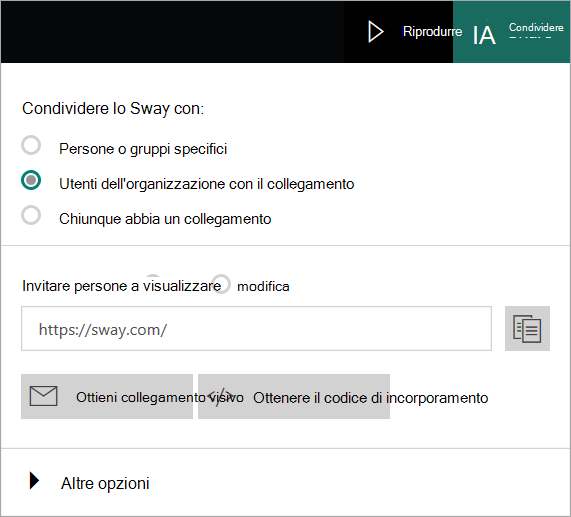Click the Altre opzioni label
Viewport: 571px width, 517px height.
click(x=105, y=484)
